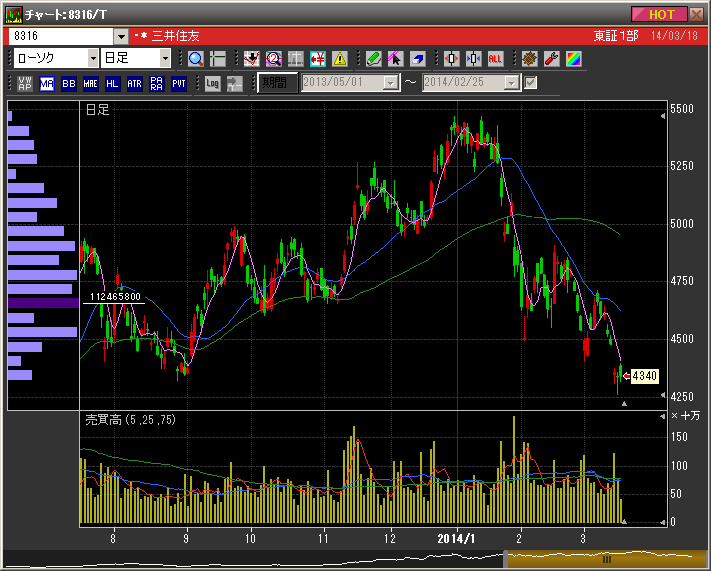Toggle the checkbox beside the end date

tap(531, 83)
